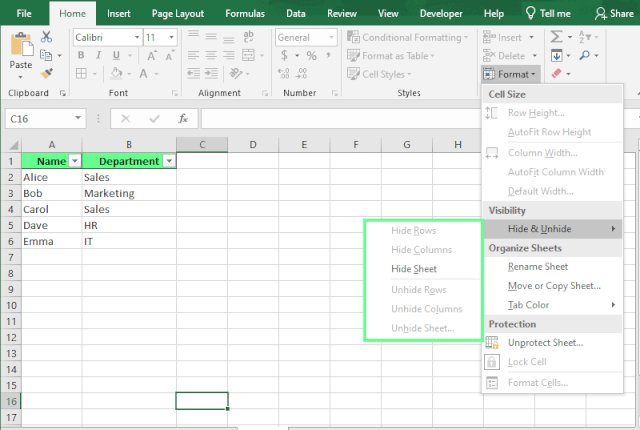Click the Font Color letter A icon
Image resolution: width=640 pixels, height=430 pixels.
[x=143, y=73]
